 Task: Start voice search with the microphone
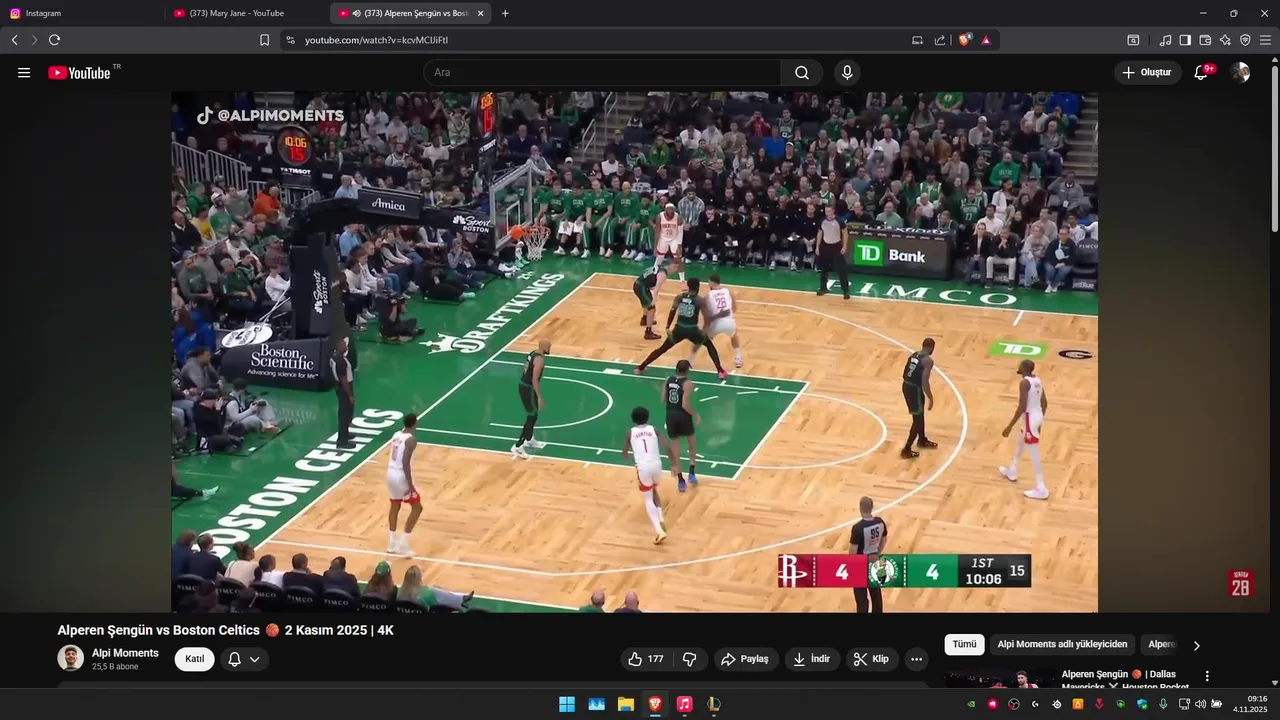[x=847, y=73]
